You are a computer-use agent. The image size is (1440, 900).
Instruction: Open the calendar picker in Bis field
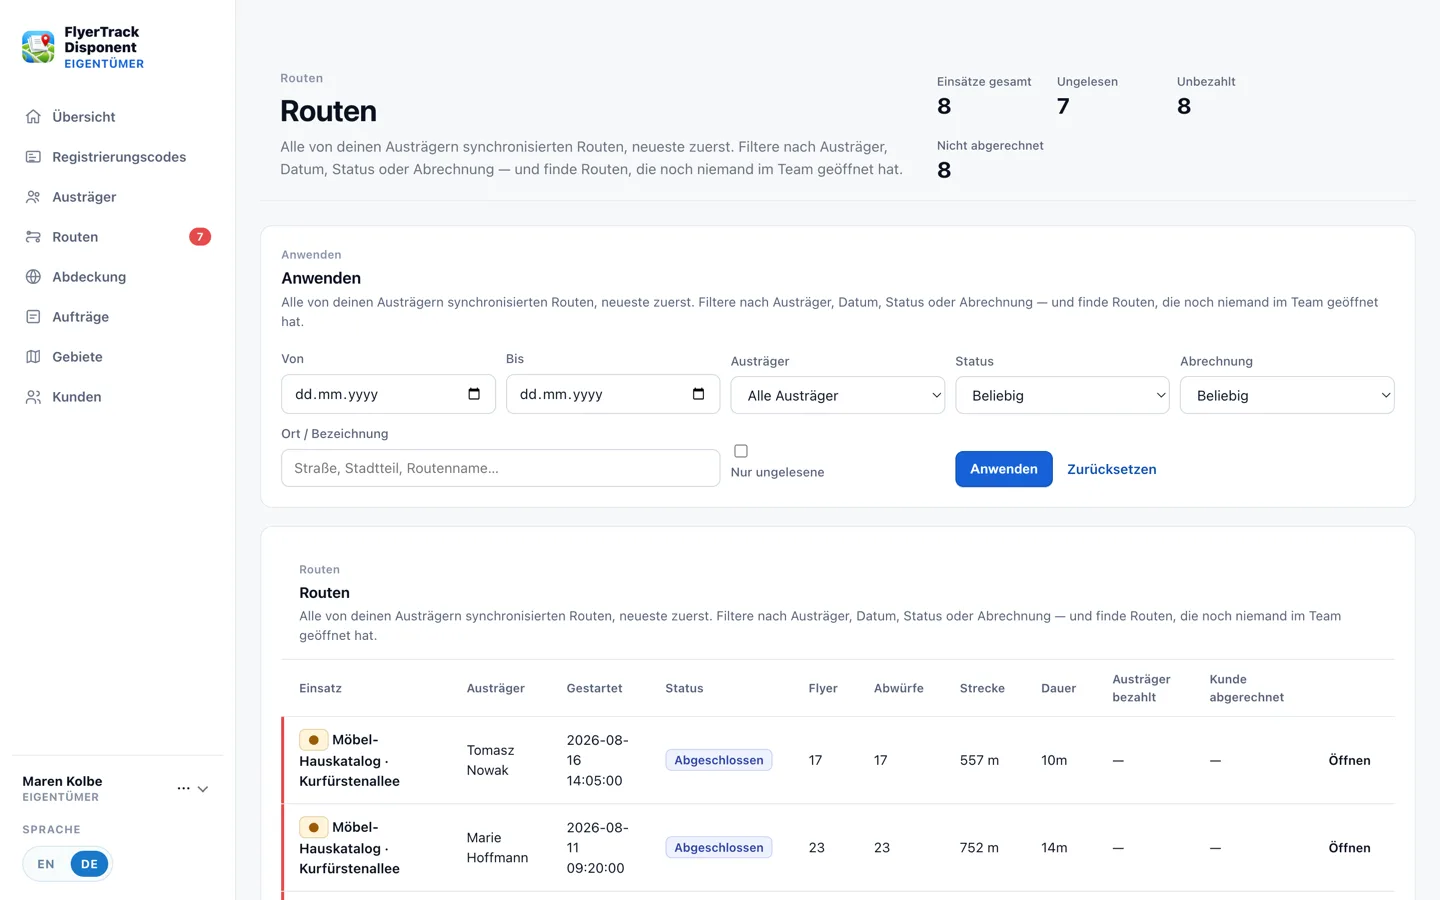[698, 394]
